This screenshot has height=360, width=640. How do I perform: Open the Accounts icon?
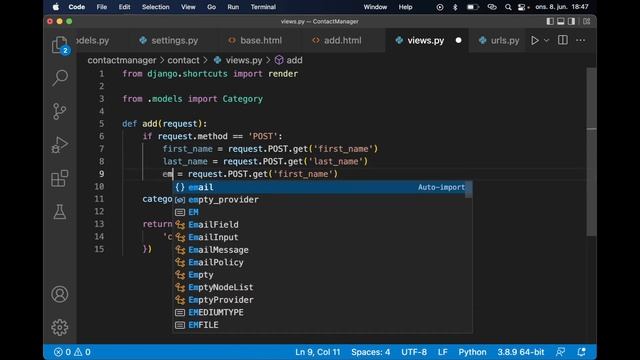tap(60, 294)
